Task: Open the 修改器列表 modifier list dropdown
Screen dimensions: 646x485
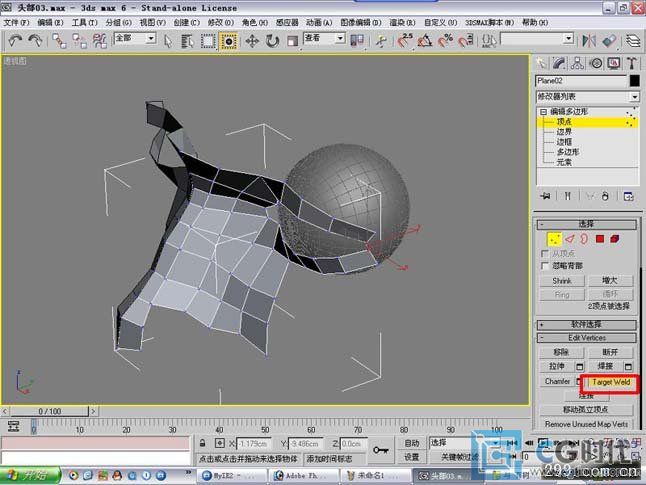Action: (x=587, y=97)
